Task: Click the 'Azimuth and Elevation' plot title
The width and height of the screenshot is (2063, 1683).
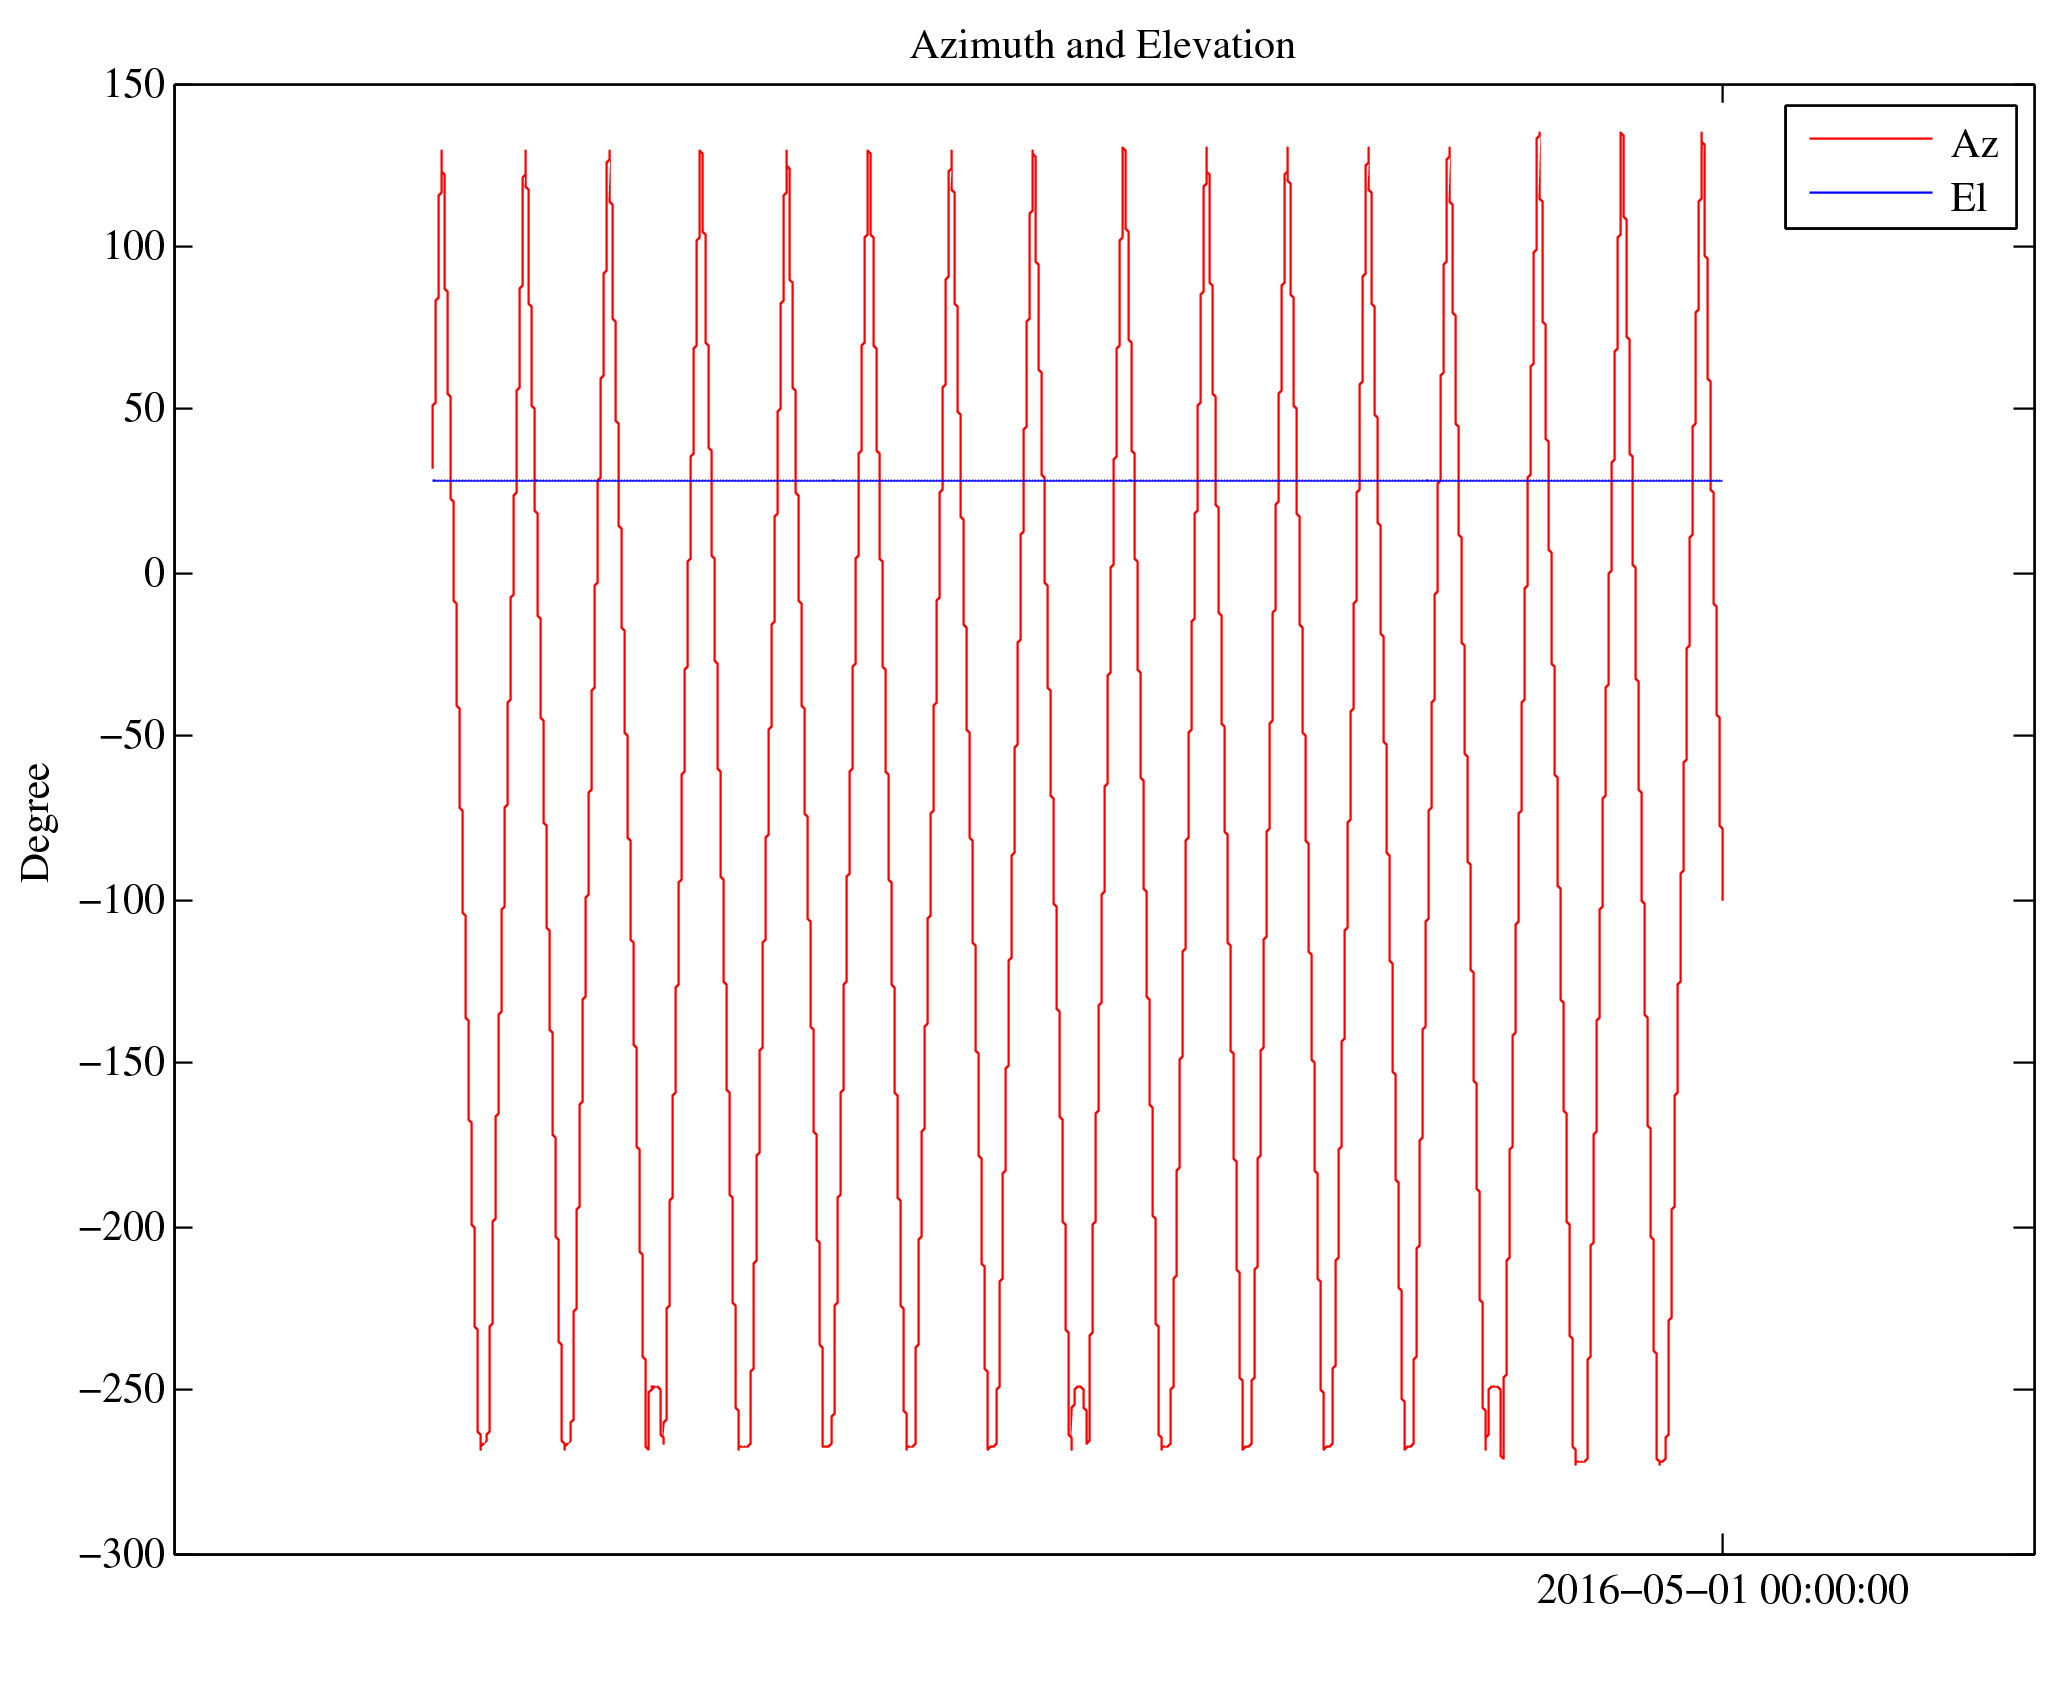Action: click(1102, 46)
